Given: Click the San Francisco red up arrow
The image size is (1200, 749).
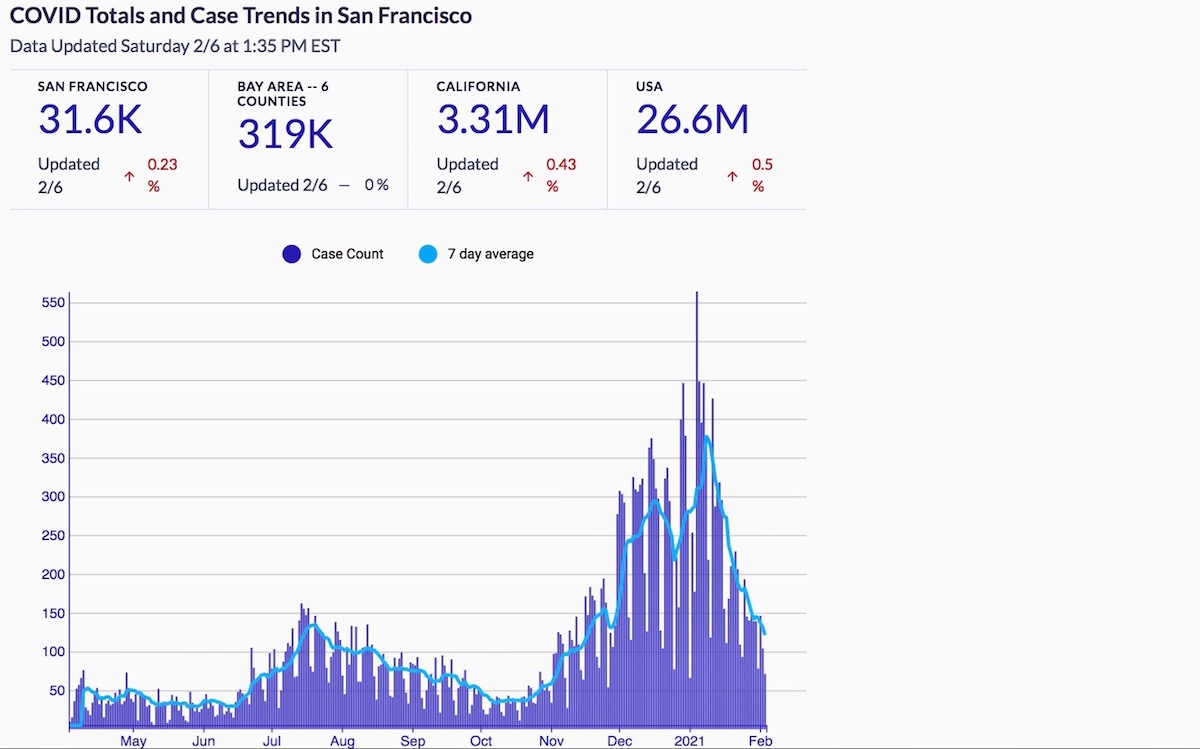Looking at the screenshot, I should tap(129, 176).
